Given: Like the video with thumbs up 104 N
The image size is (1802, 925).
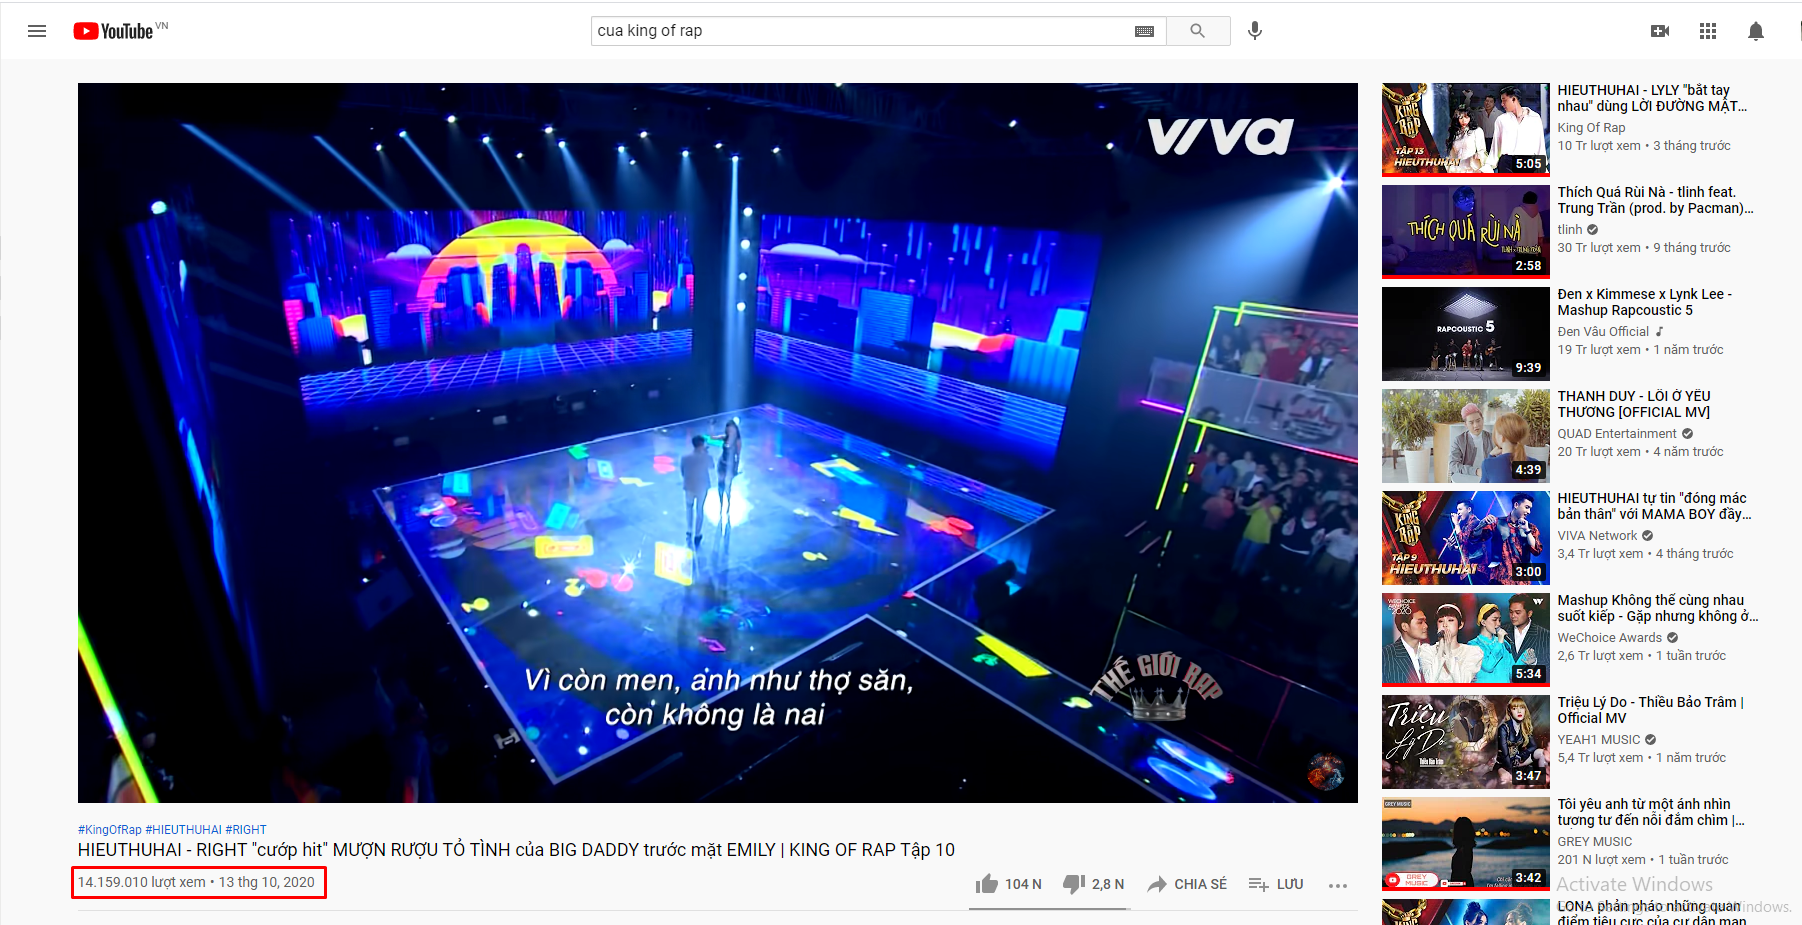Looking at the screenshot, I should [1009, 884].
